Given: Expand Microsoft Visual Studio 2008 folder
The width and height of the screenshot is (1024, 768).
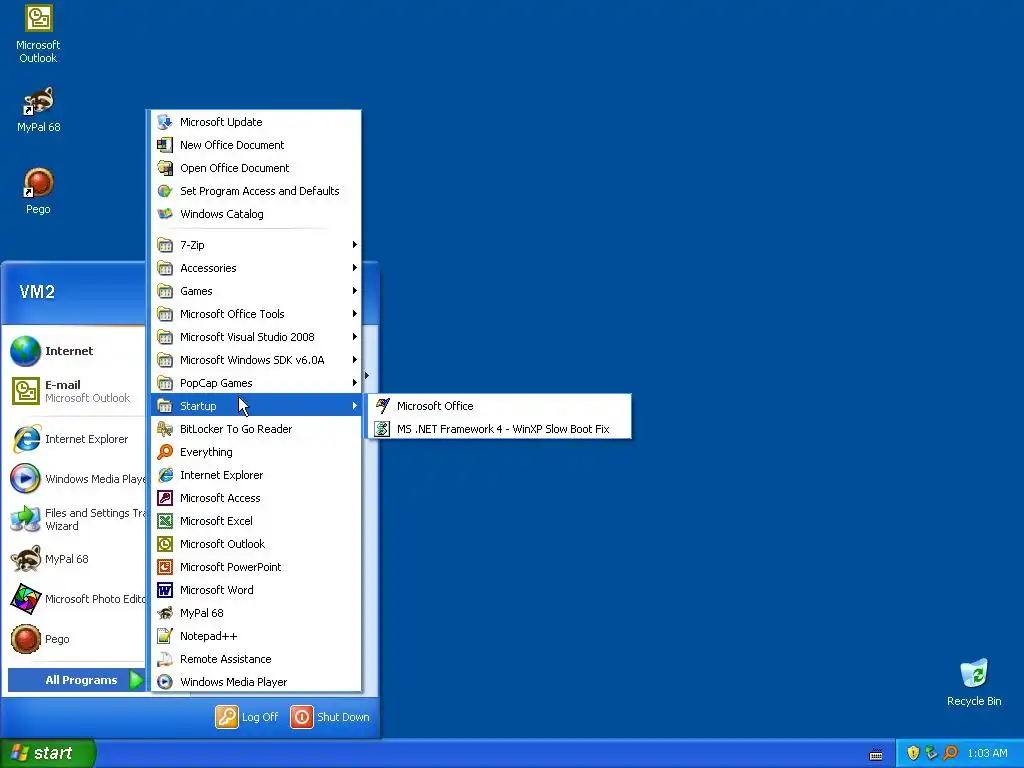Looking at the screenshot, I should click(256, 337).
